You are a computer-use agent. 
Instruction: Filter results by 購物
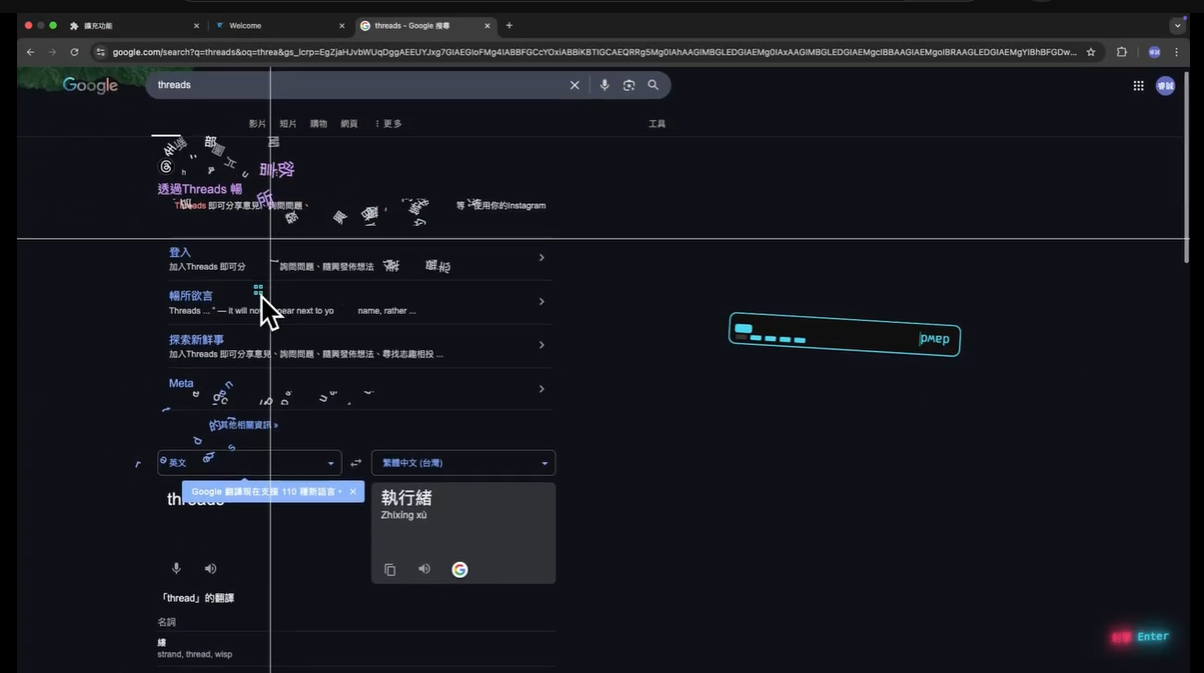(318, 124)
